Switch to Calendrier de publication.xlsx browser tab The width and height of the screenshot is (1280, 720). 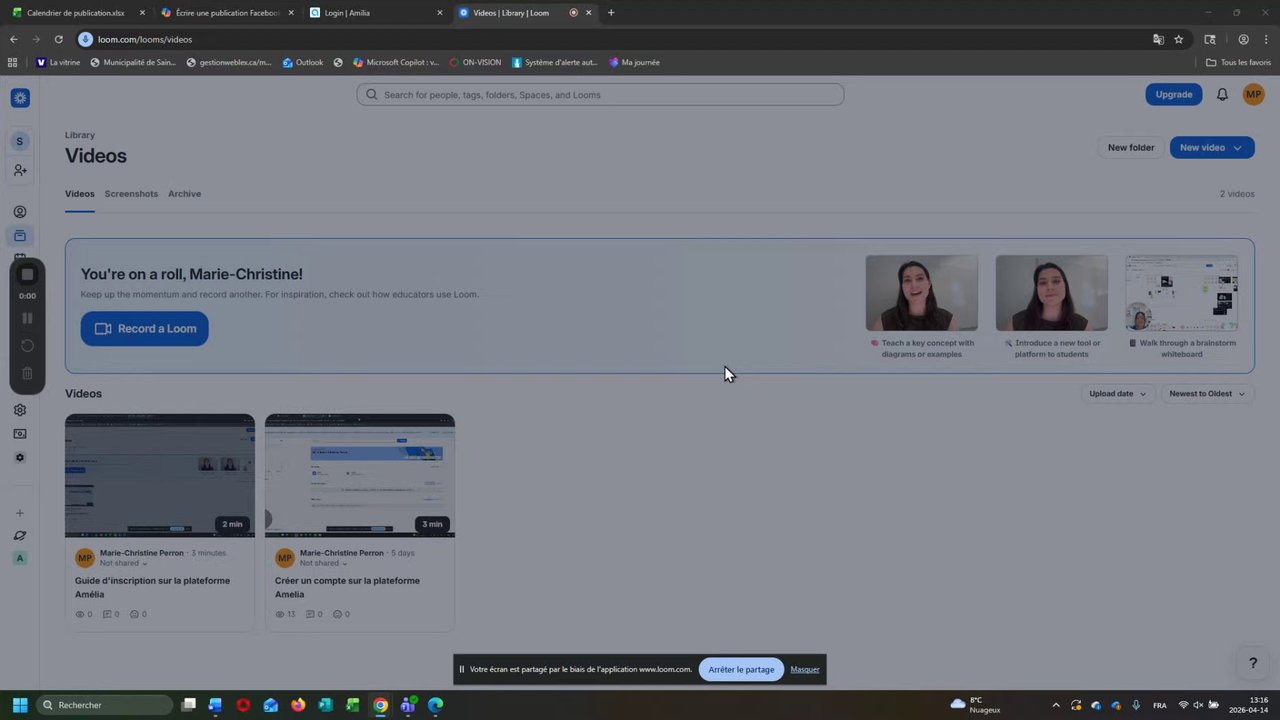(x=76, y=13)
